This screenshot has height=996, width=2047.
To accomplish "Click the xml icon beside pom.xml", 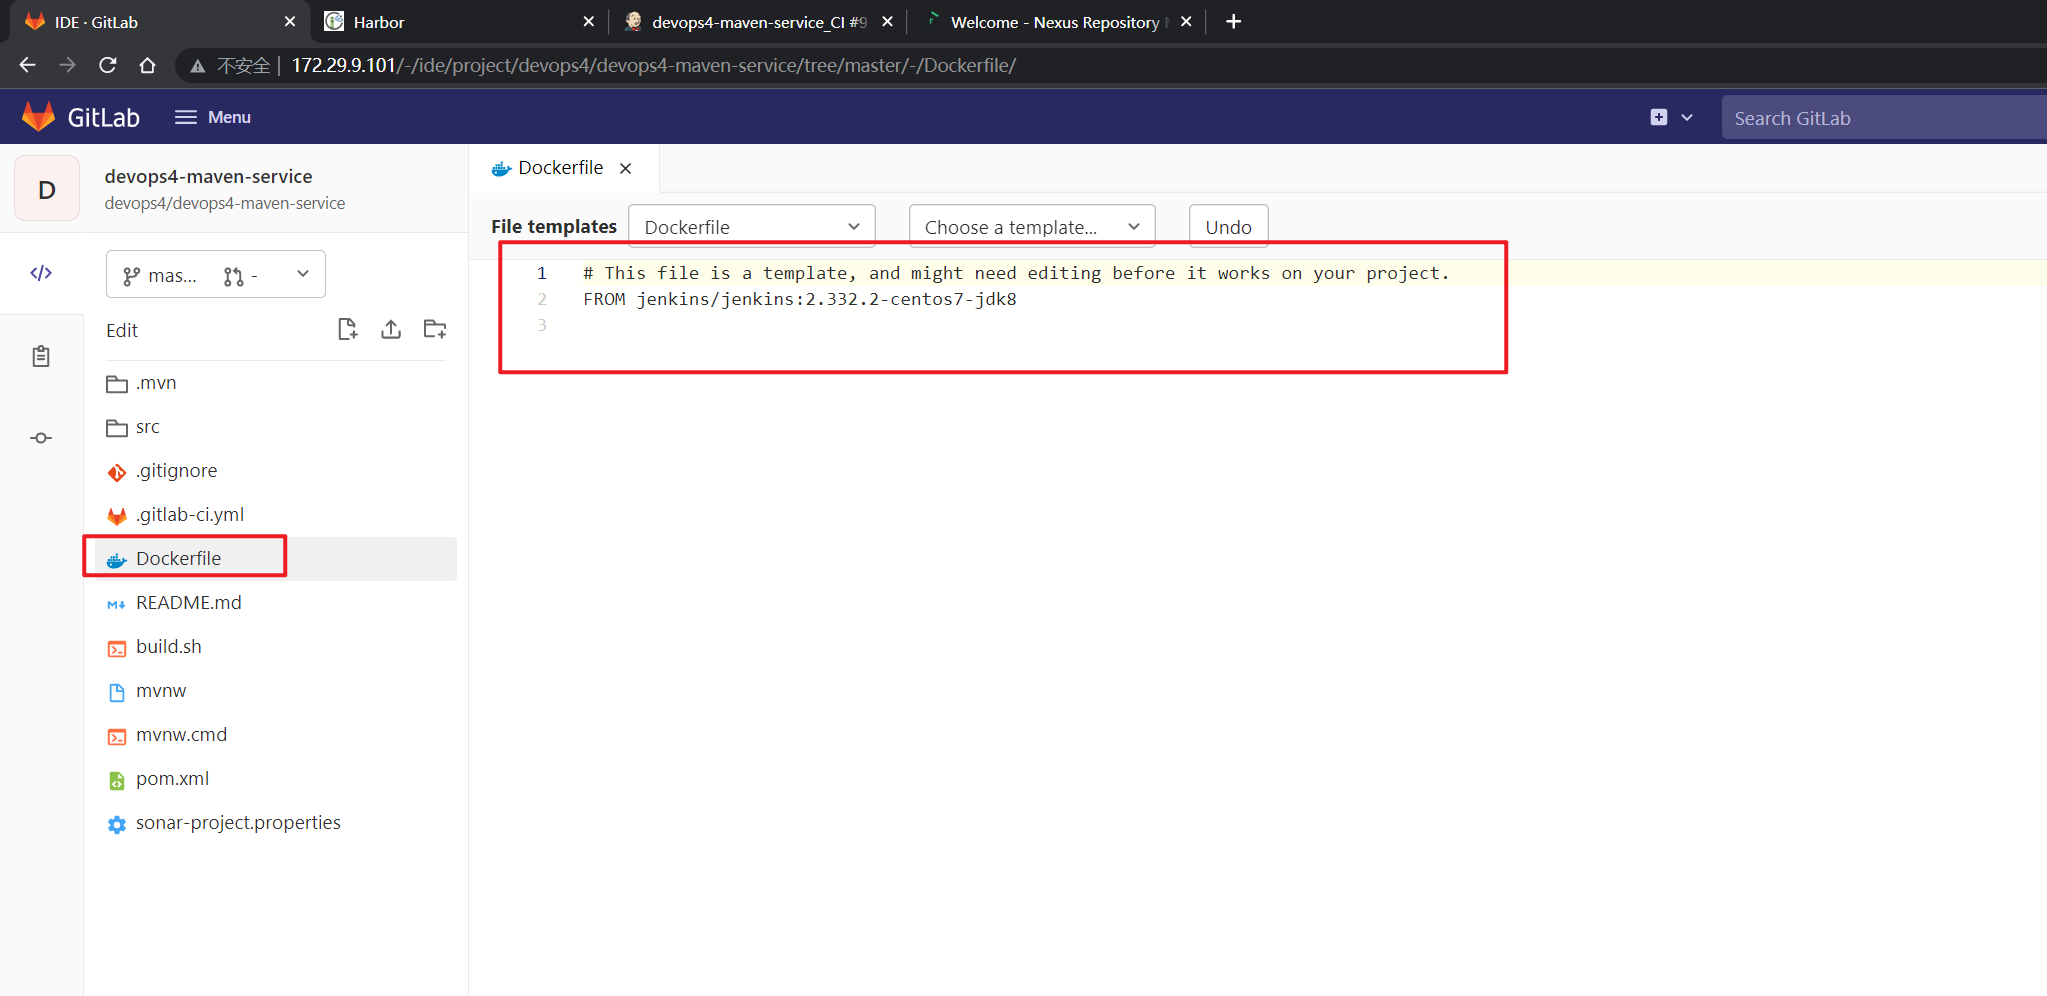I will tap(117, 780).
